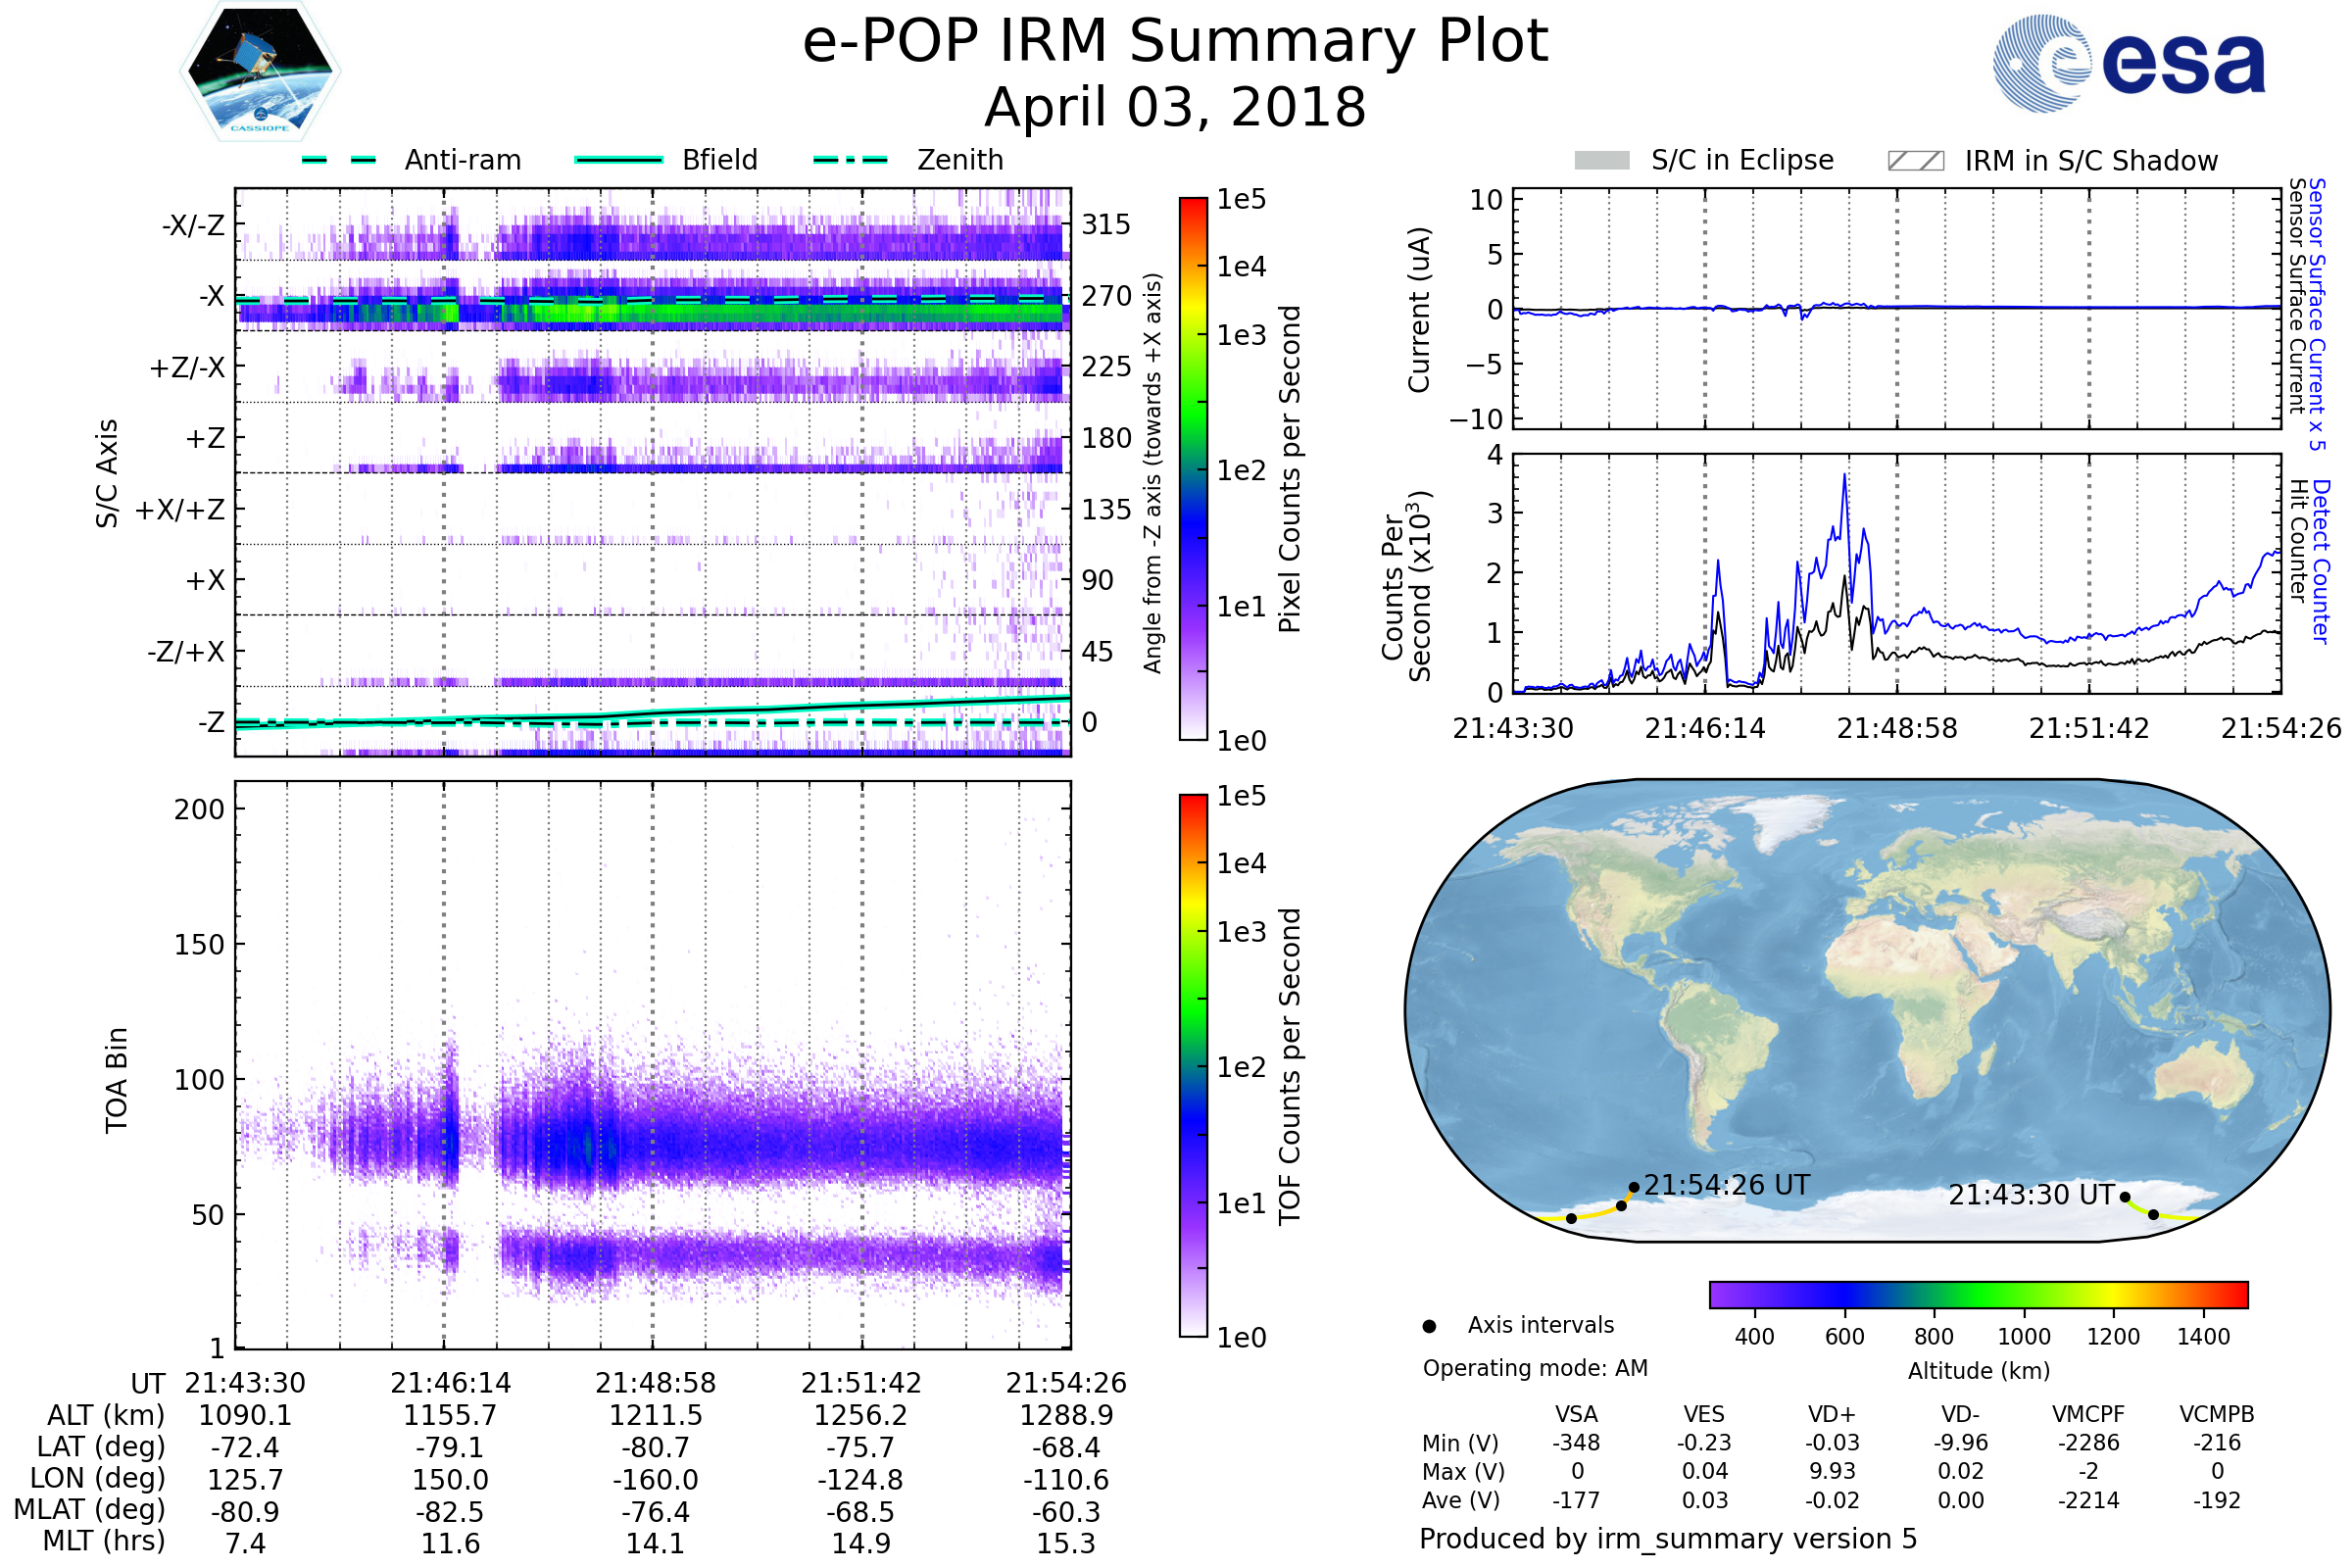2352x1568 pixels.
Task: Click the VSA minimum value -348
Action: [x=1576, y=1443]
